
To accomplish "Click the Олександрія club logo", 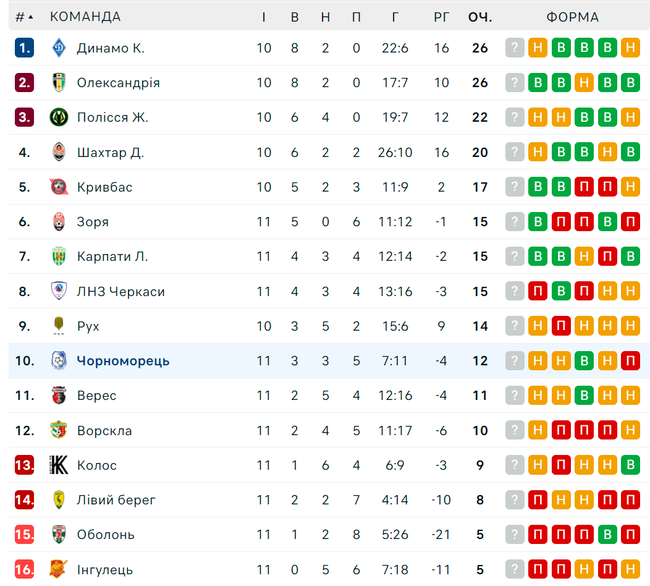I will (x=59, y=82).
